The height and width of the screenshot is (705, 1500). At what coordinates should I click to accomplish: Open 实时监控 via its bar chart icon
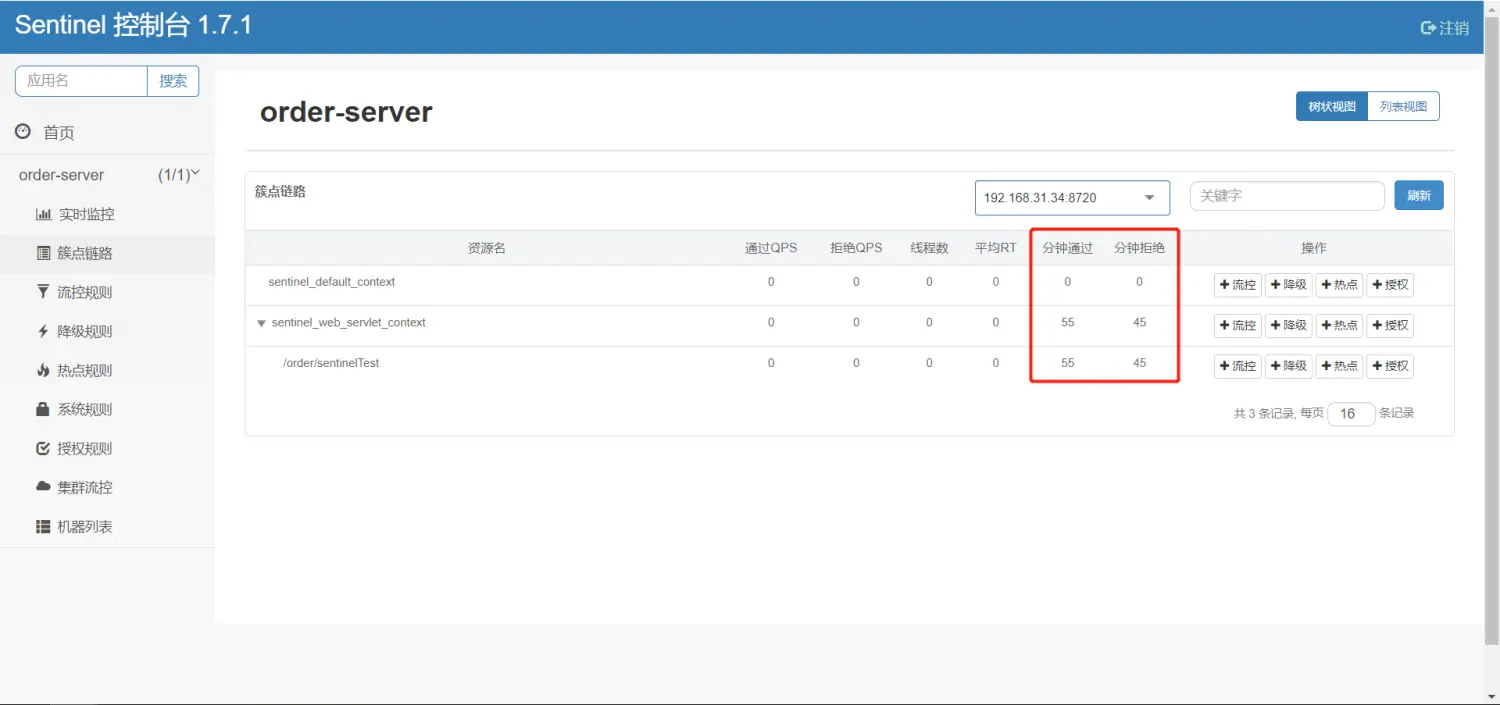point(43,214)
